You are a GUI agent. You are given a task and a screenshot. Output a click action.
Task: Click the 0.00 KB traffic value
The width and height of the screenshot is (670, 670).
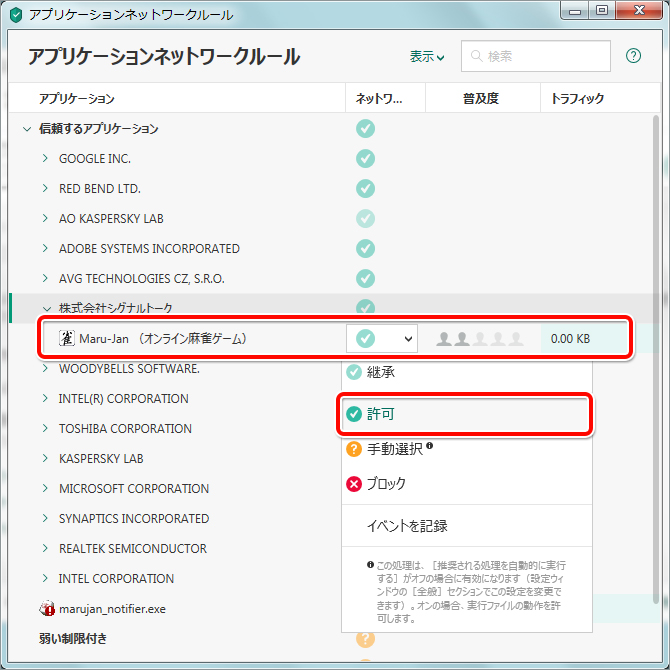click(570, 339)
